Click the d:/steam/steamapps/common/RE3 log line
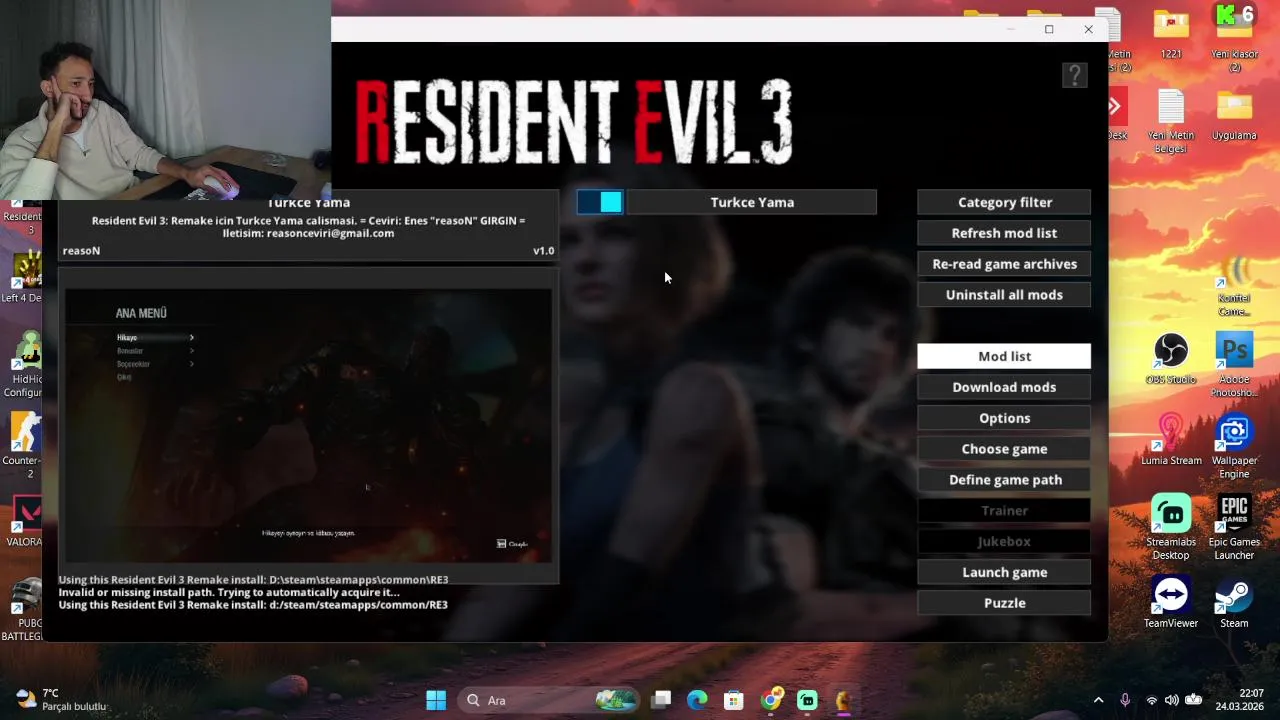Screen dimensions: 1280x720 click(253, 605)
